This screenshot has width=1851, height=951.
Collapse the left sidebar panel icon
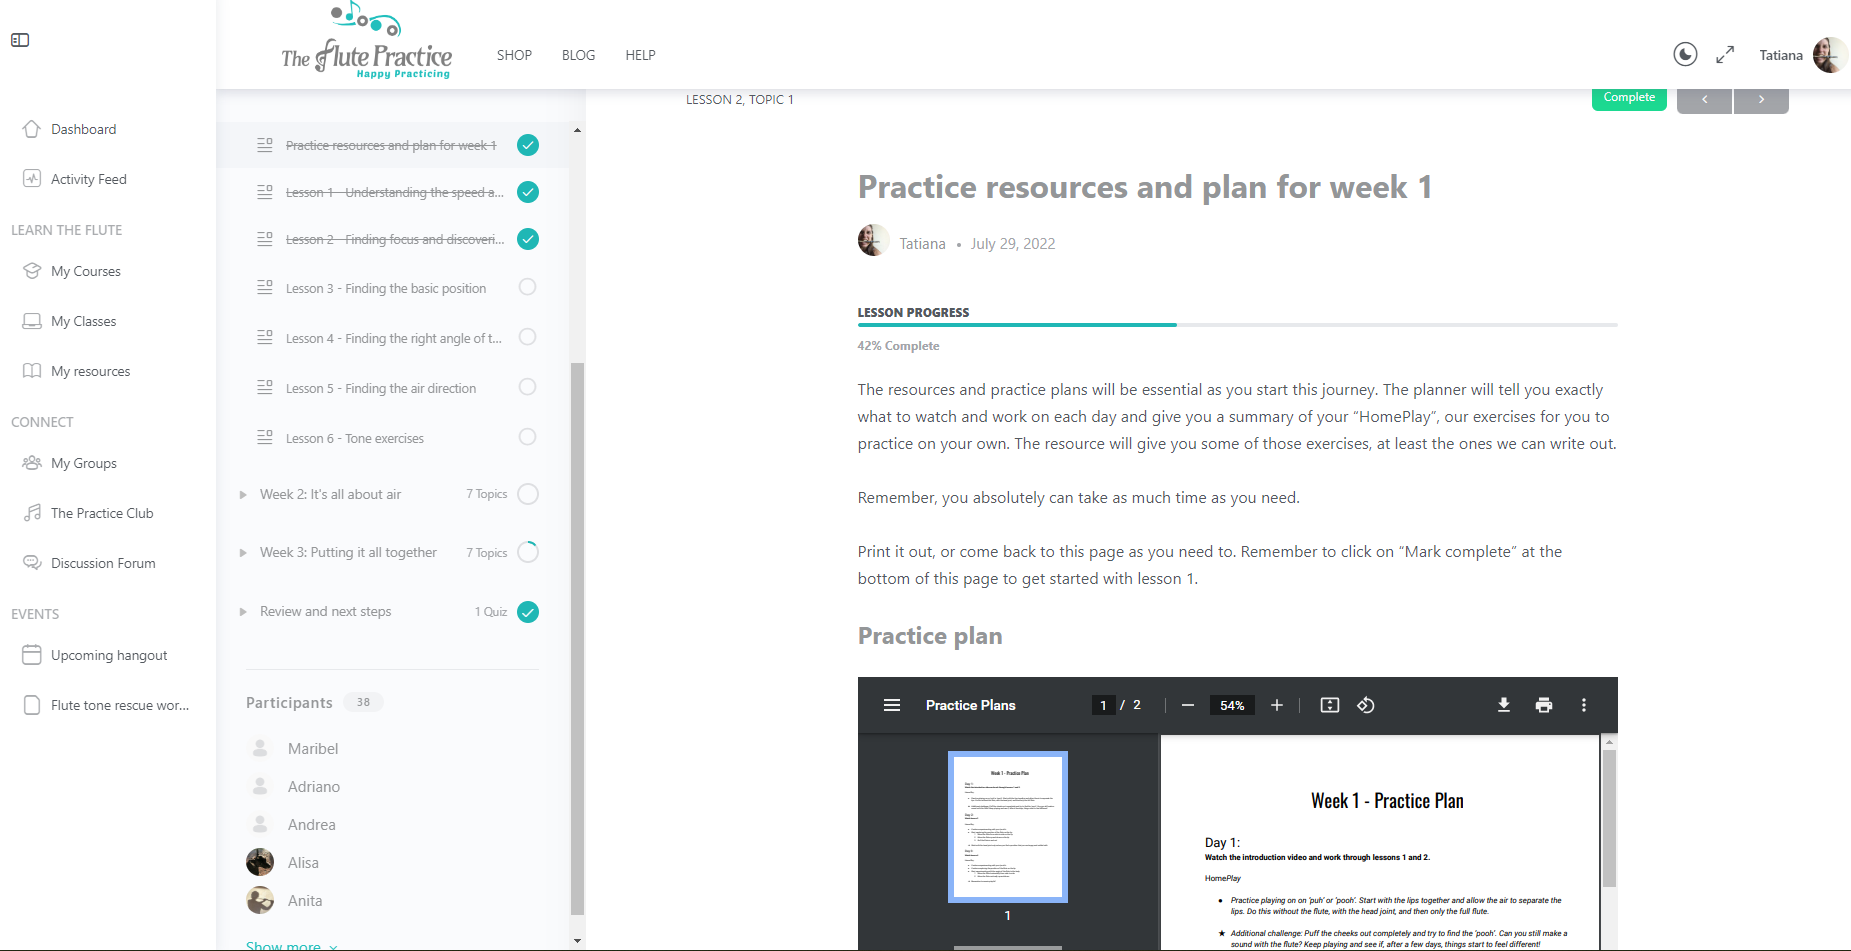20,40
